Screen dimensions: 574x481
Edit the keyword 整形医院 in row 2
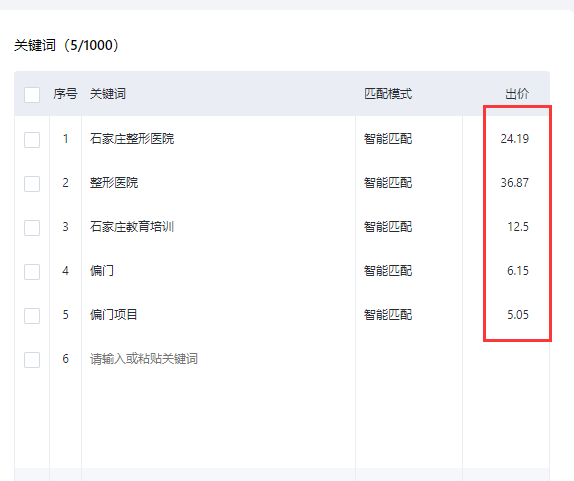point(114,183)
